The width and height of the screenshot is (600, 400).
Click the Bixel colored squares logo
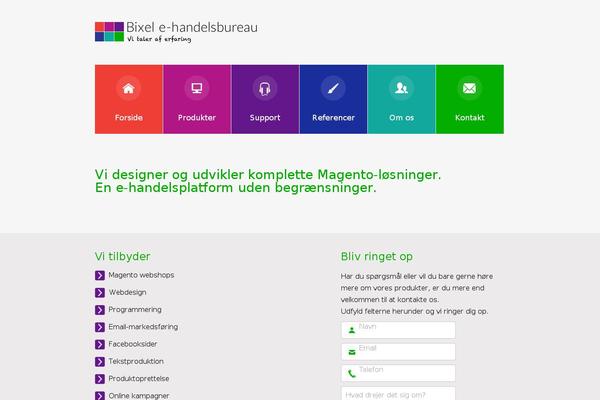coord(109,31)
